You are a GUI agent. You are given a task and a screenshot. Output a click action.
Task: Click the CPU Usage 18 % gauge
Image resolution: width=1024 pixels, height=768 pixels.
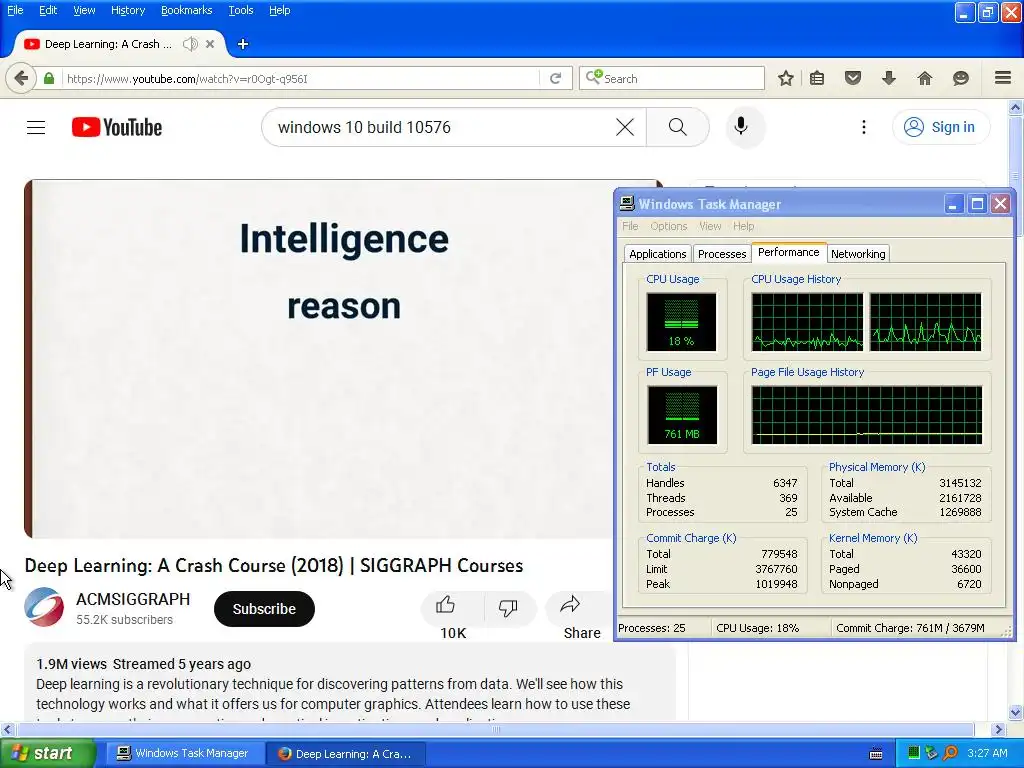click(x=681, y=322)
